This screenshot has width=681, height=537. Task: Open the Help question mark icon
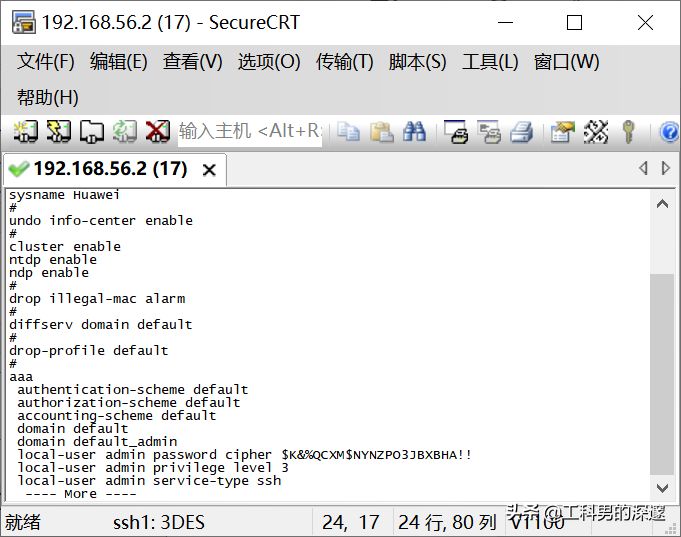(669, 131)
